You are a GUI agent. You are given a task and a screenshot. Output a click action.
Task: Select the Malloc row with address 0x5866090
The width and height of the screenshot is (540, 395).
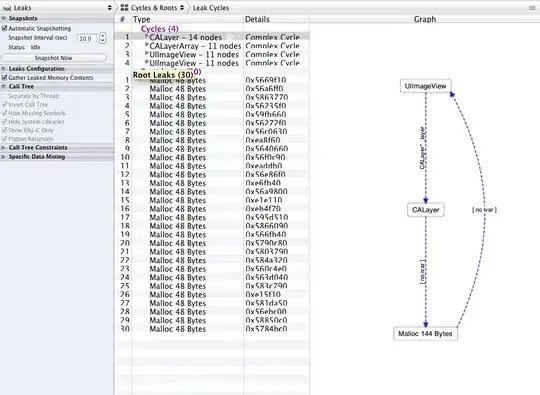click(212, 226)
